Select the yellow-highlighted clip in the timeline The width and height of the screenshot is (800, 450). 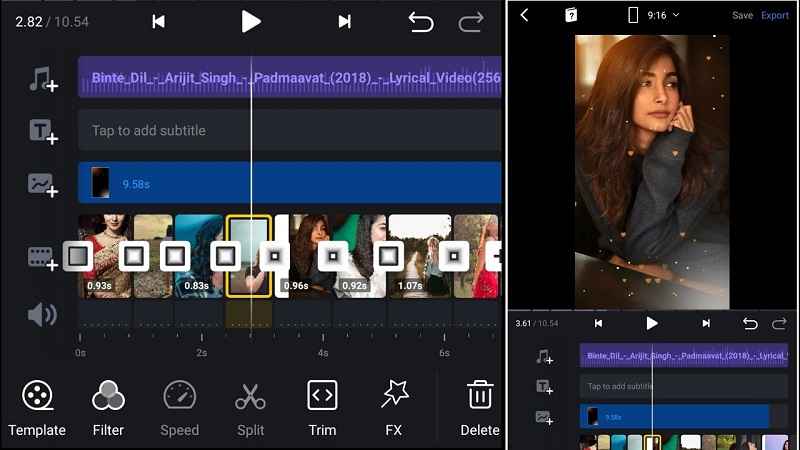click(x=248, y=256)
